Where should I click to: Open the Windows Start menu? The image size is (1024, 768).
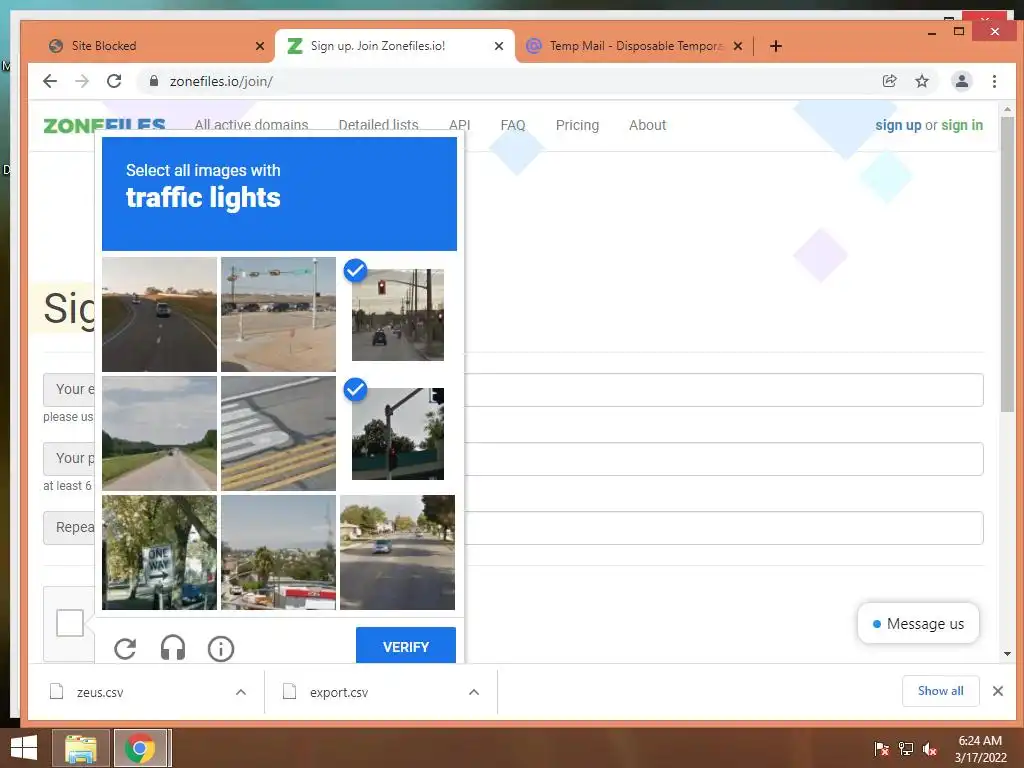(x=24, y=748)
